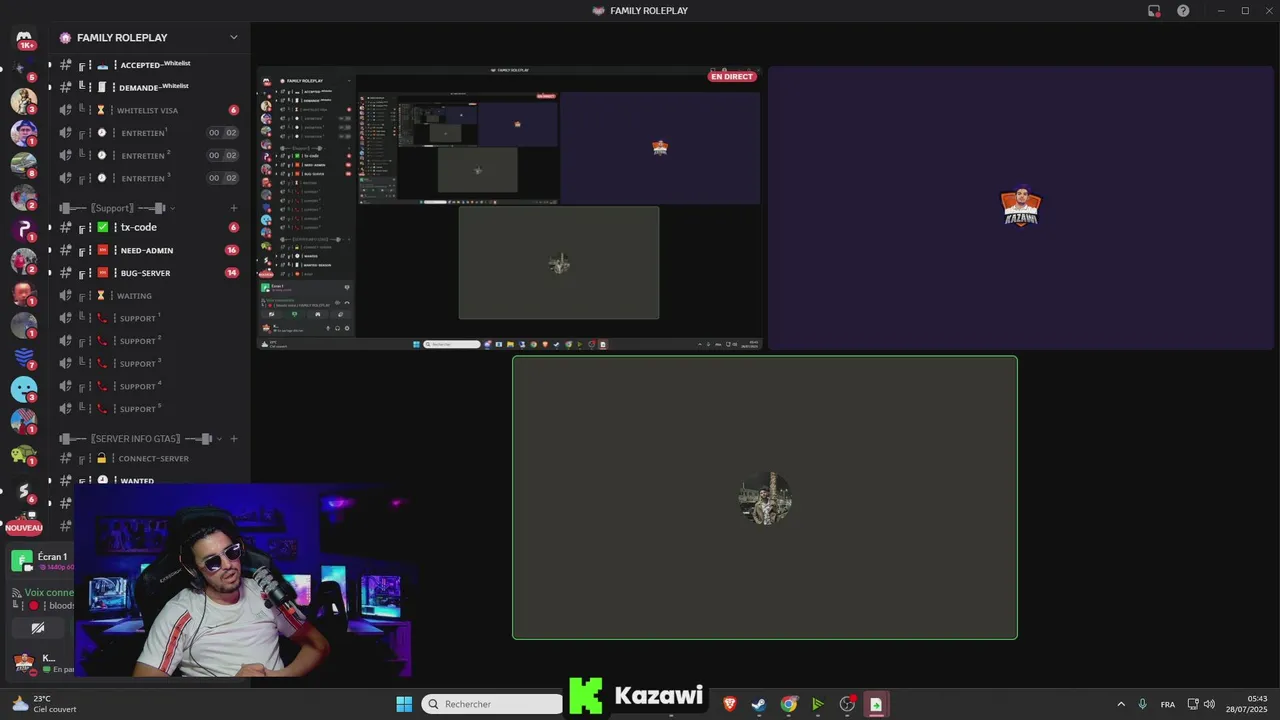Add channel to SERVER INFO GTA5 via plus
This screenshot has height=720, width=1280.
[x=234, y=439]
